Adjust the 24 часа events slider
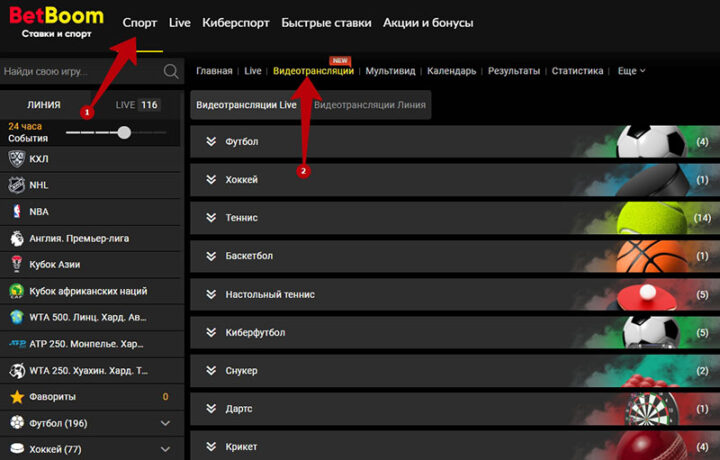The width and height of the screenshot is (720, 460). click(x=124, y=132)
